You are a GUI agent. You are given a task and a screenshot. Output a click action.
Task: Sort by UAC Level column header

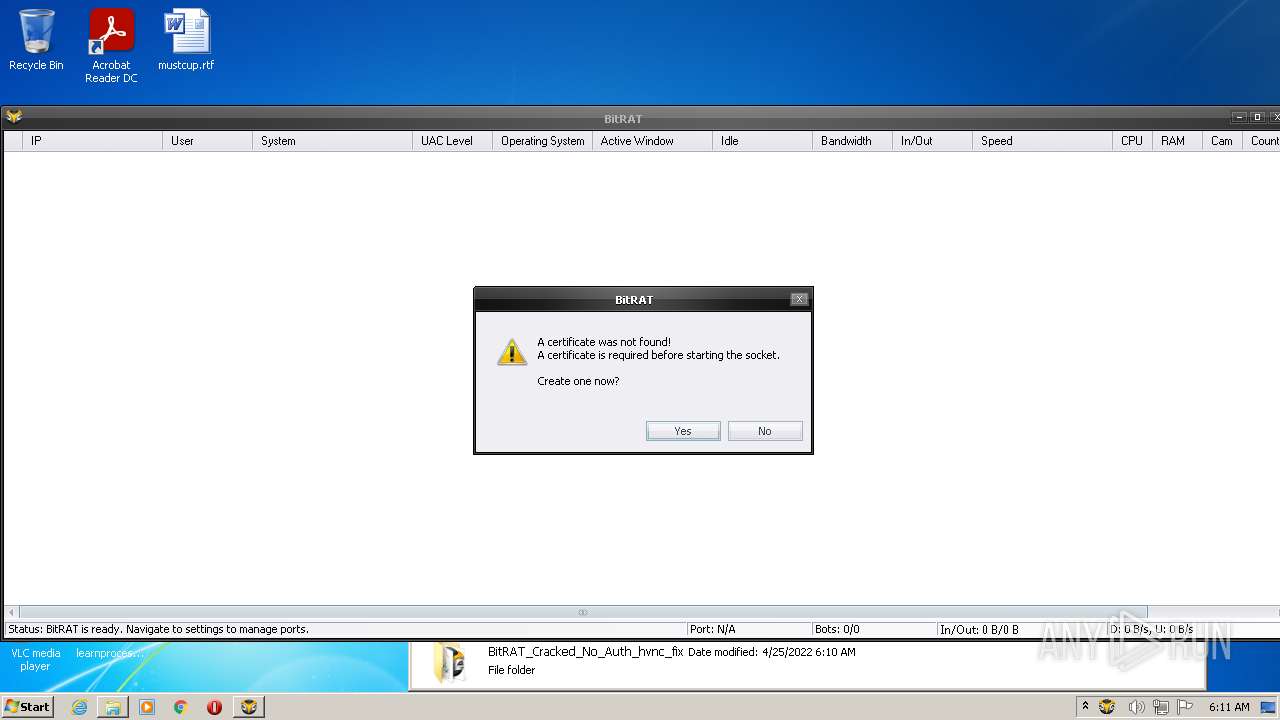[x=452, y=141]
